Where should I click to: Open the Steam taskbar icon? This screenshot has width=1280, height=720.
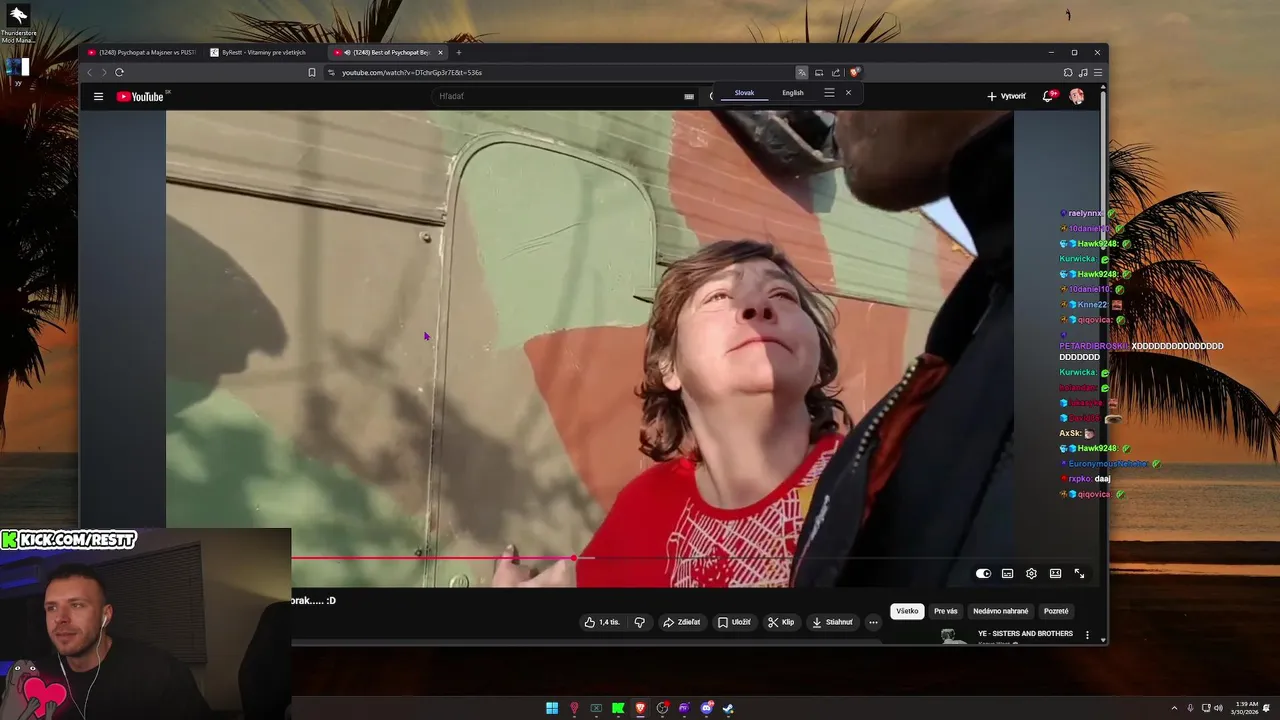[x=728, y=708]
